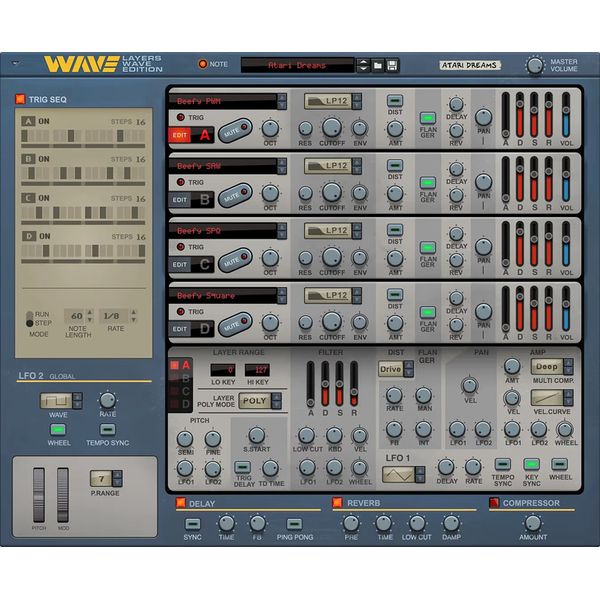The height and width of the screenshot is (600, 600).
Task: Select layer B tab in edit panel
Action: tap(180, 378)
